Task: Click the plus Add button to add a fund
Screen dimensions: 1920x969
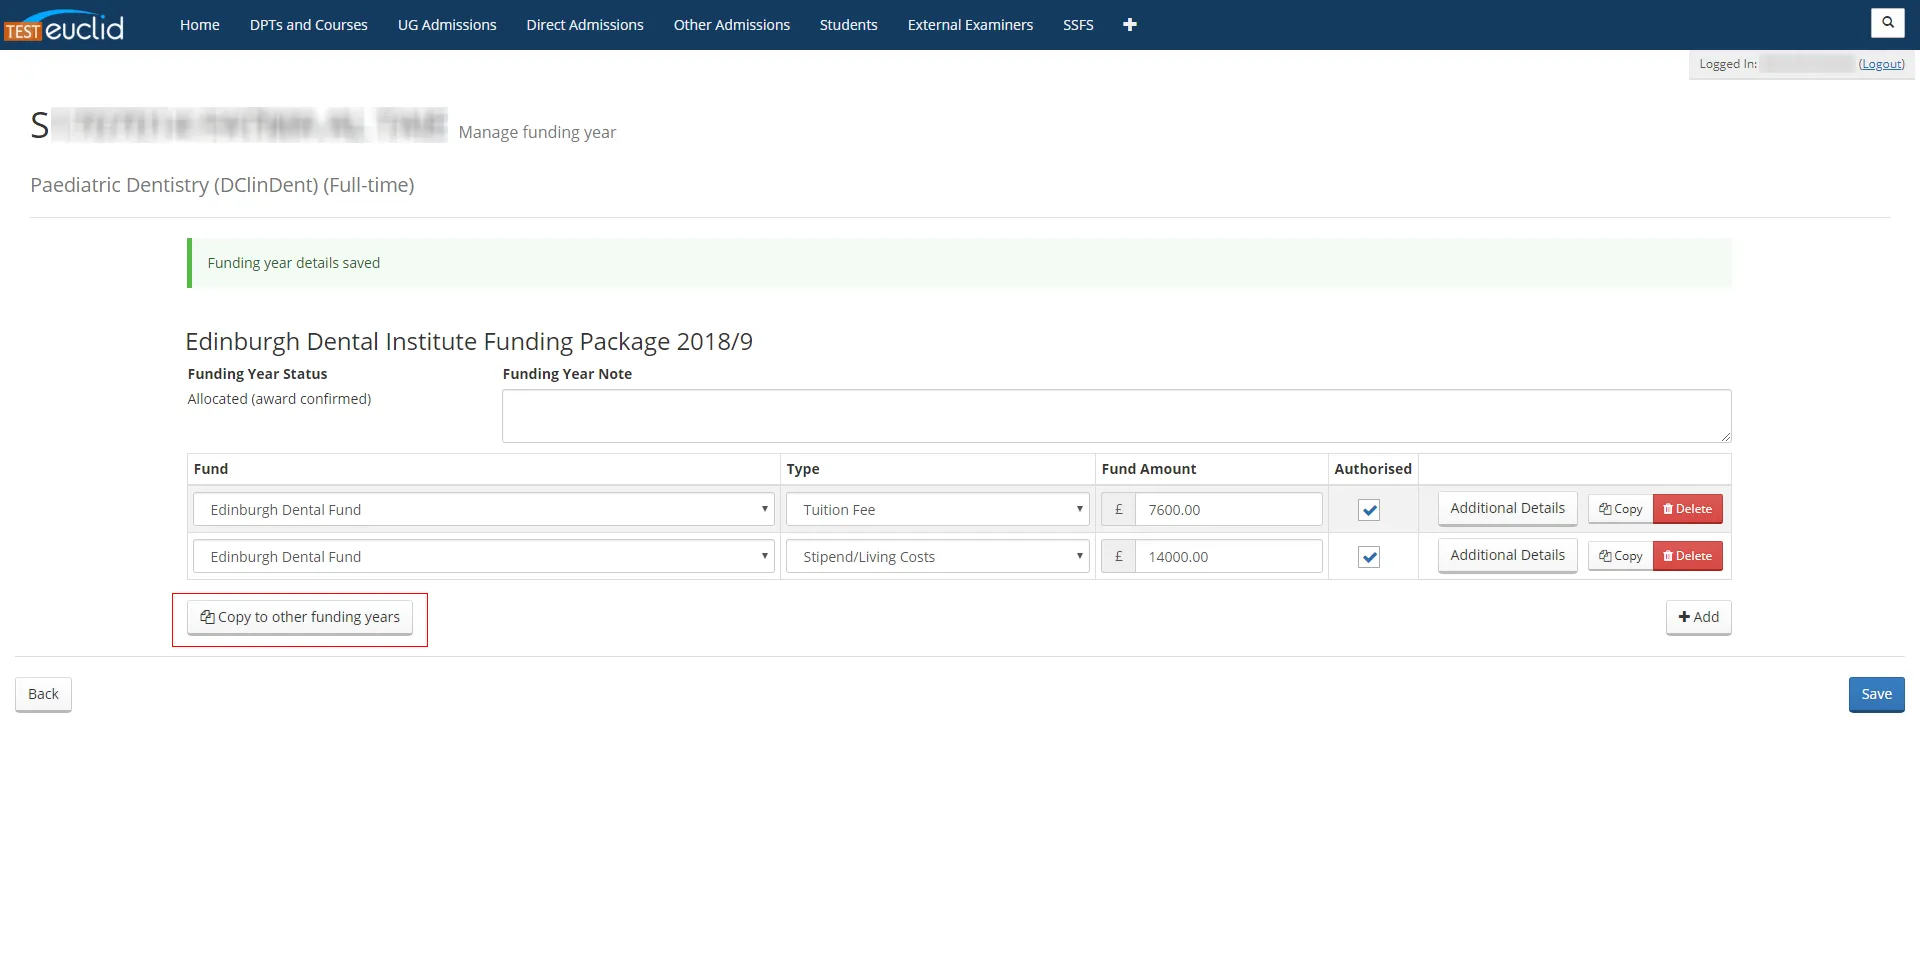Action: 1697,617
